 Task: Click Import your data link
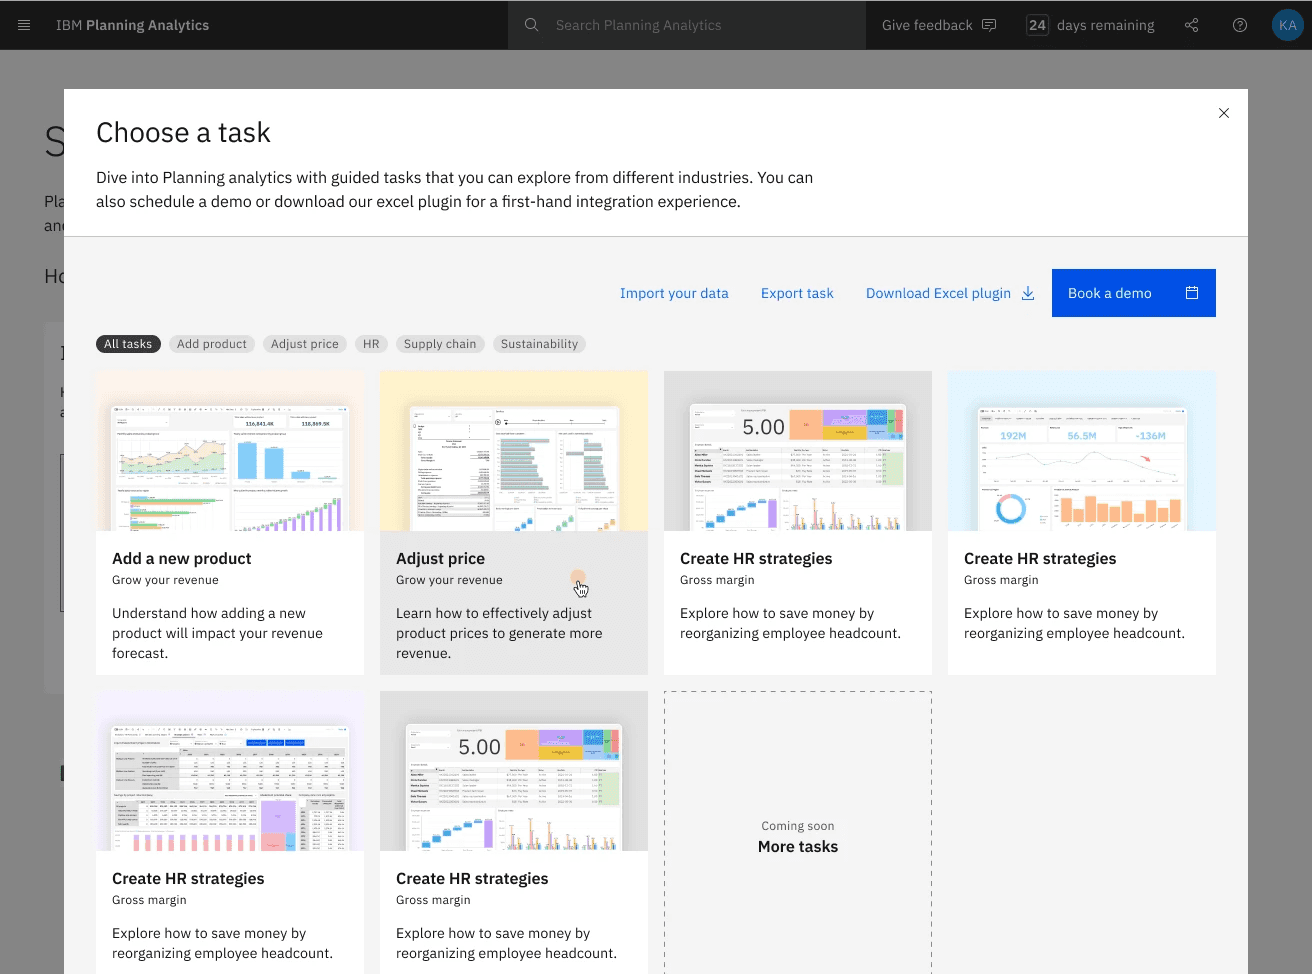[674, 293]
